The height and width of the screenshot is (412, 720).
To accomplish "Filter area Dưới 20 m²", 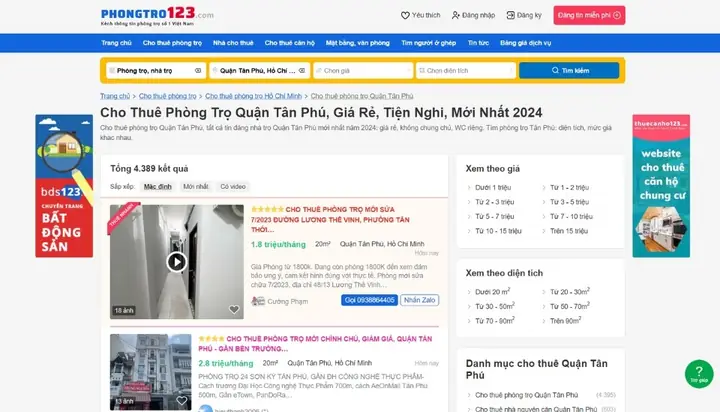I will 492,292.
